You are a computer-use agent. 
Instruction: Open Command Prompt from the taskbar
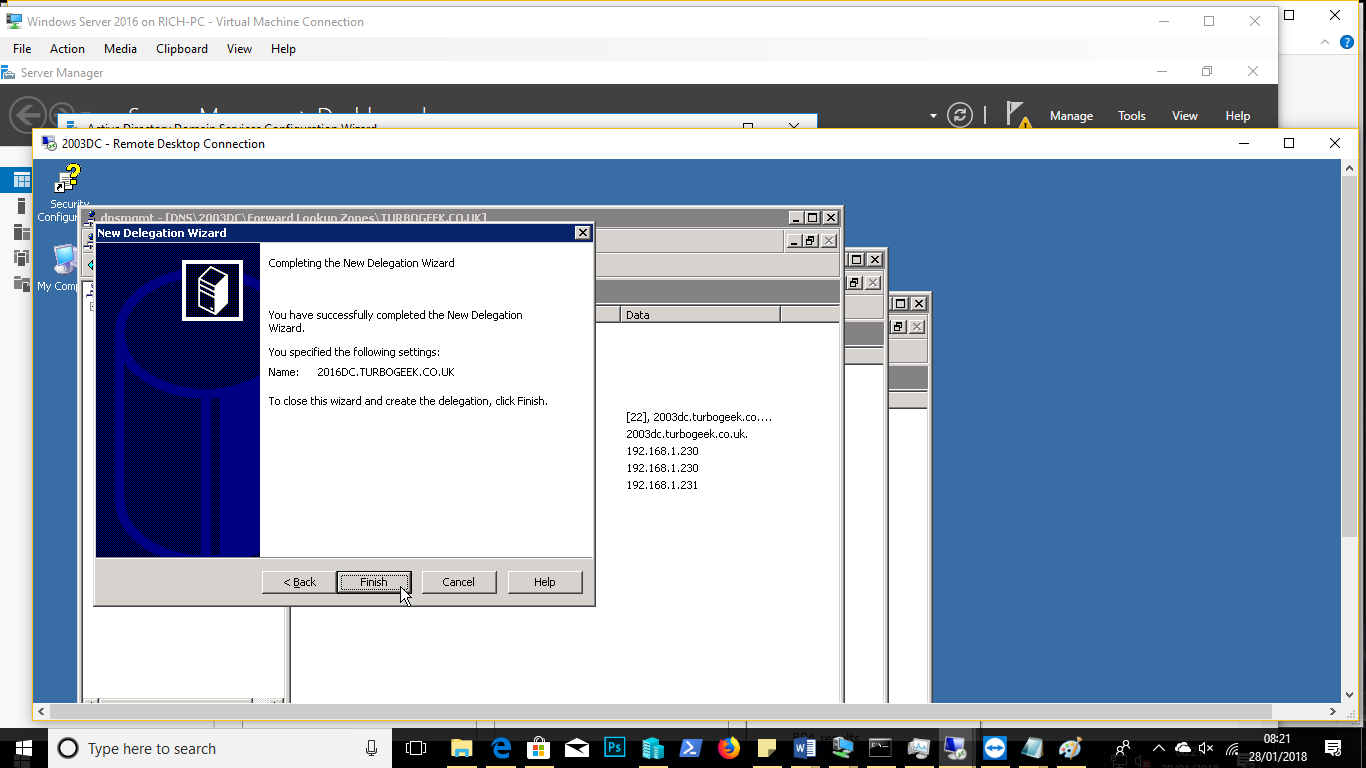tap(880, 748)
